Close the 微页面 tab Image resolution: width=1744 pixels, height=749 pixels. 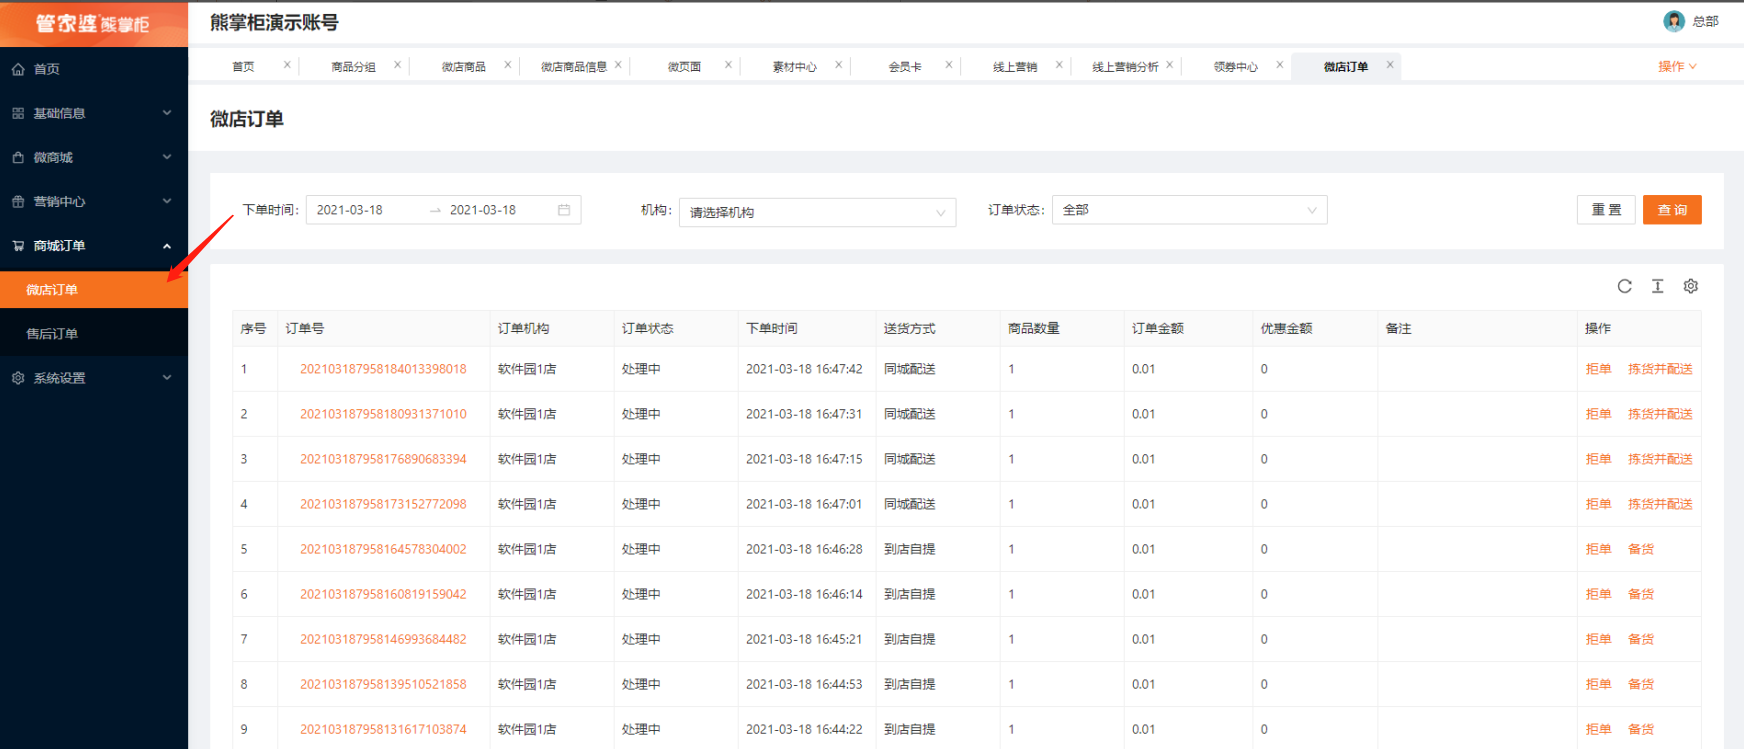728,65
